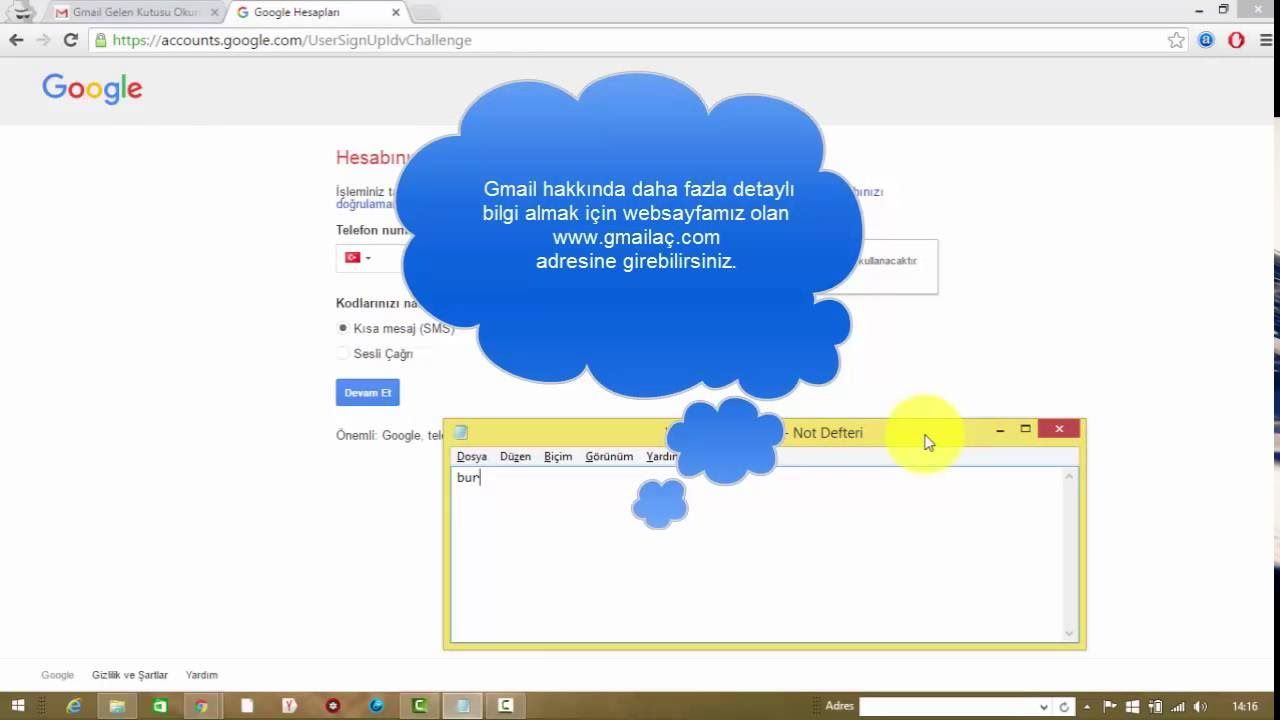Go back with the browser back arrow
Viewport: 1280px width, 720px height.
[x=16, y=40]
